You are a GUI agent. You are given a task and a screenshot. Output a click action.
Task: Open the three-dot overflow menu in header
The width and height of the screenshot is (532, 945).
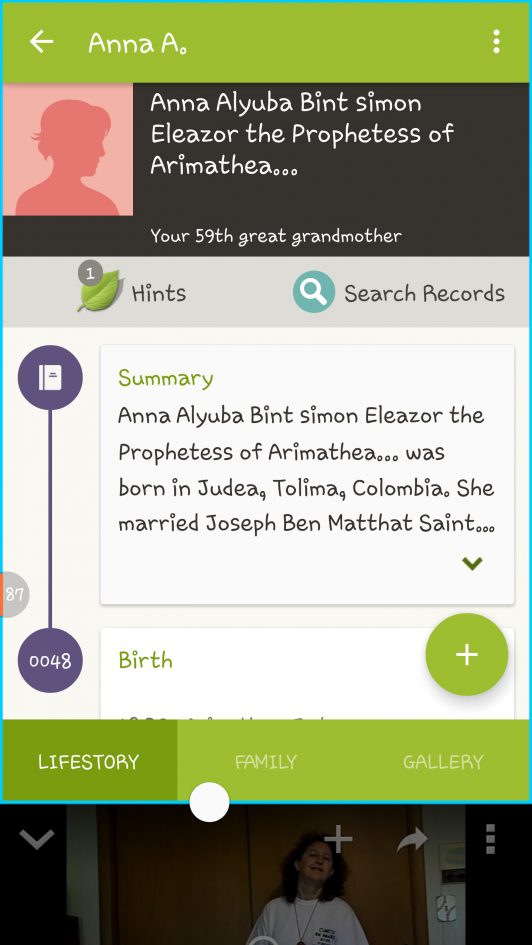click(x=496, y=42)
